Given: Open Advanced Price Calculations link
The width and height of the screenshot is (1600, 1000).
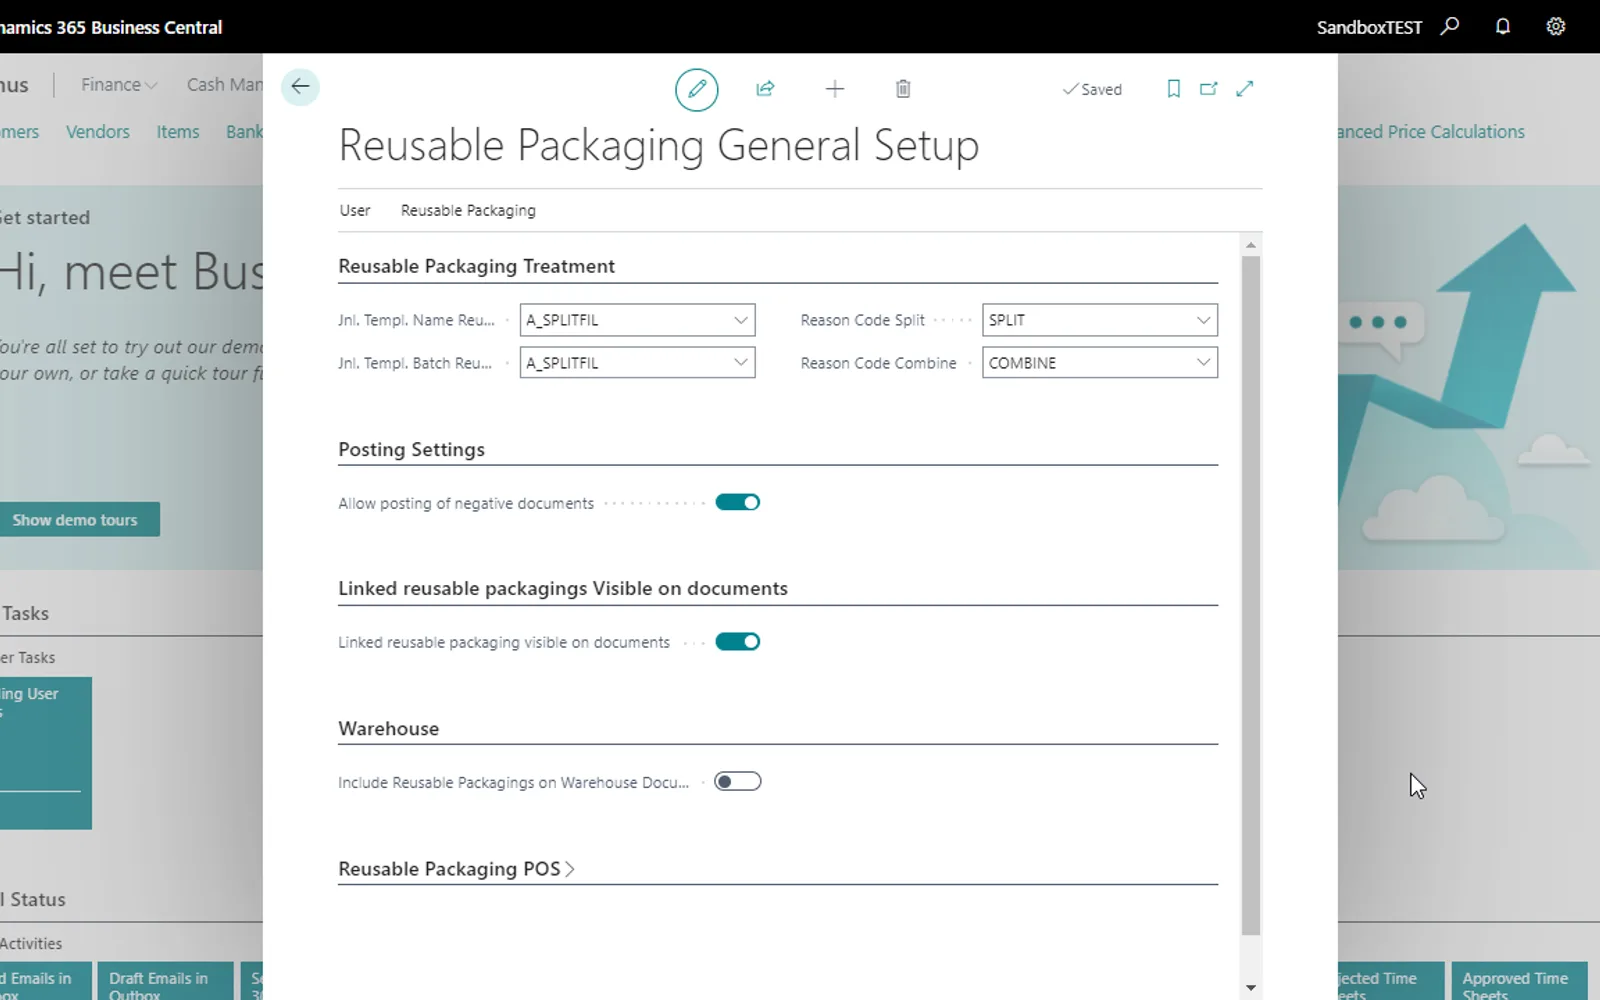Looking at the screenshot, I should pos(1431,132).
